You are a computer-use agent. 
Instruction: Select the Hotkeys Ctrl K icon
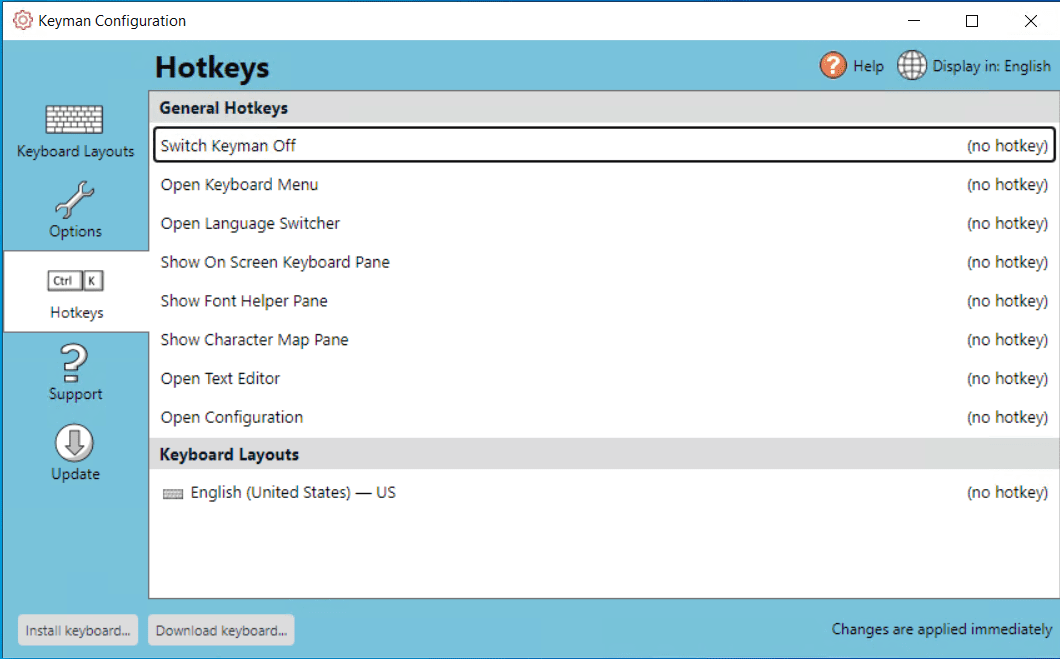tap(75, 280)
